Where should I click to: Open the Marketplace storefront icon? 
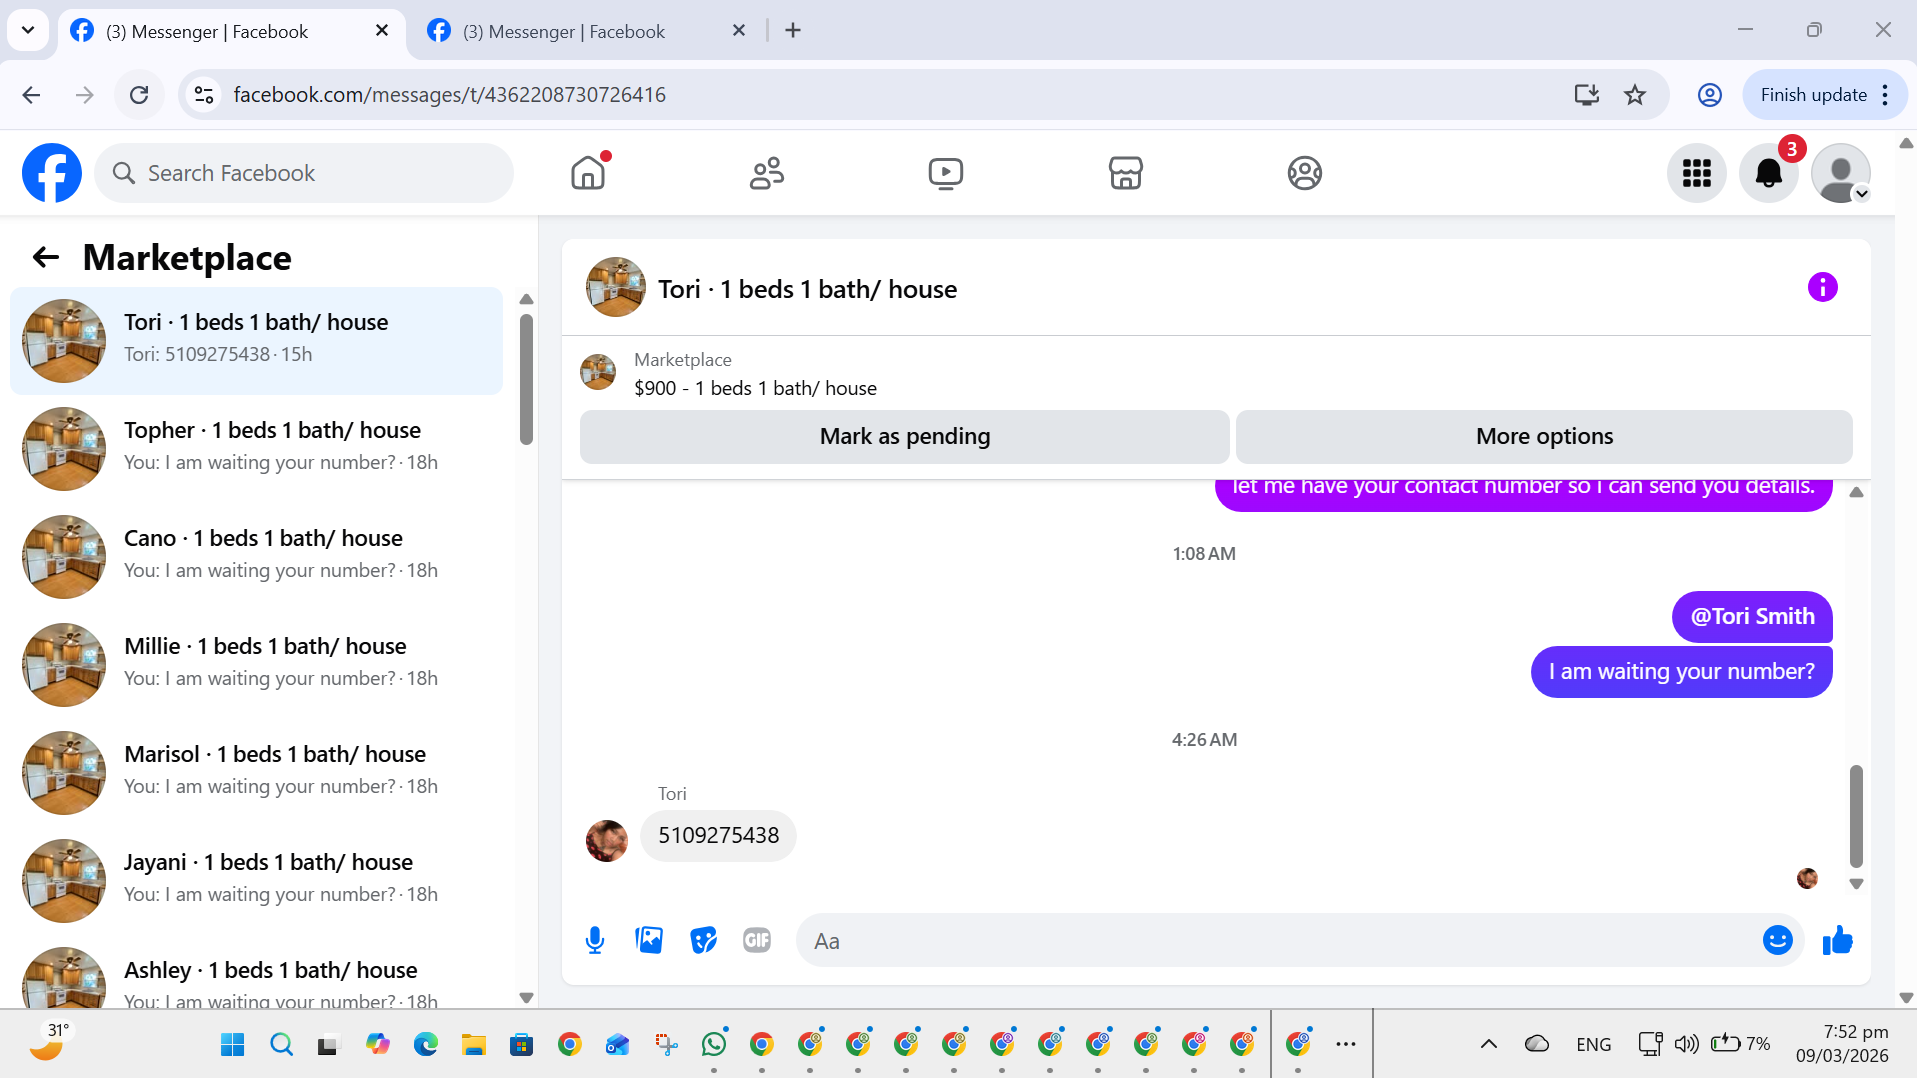pyautogui.click(x=1125, y=173)
